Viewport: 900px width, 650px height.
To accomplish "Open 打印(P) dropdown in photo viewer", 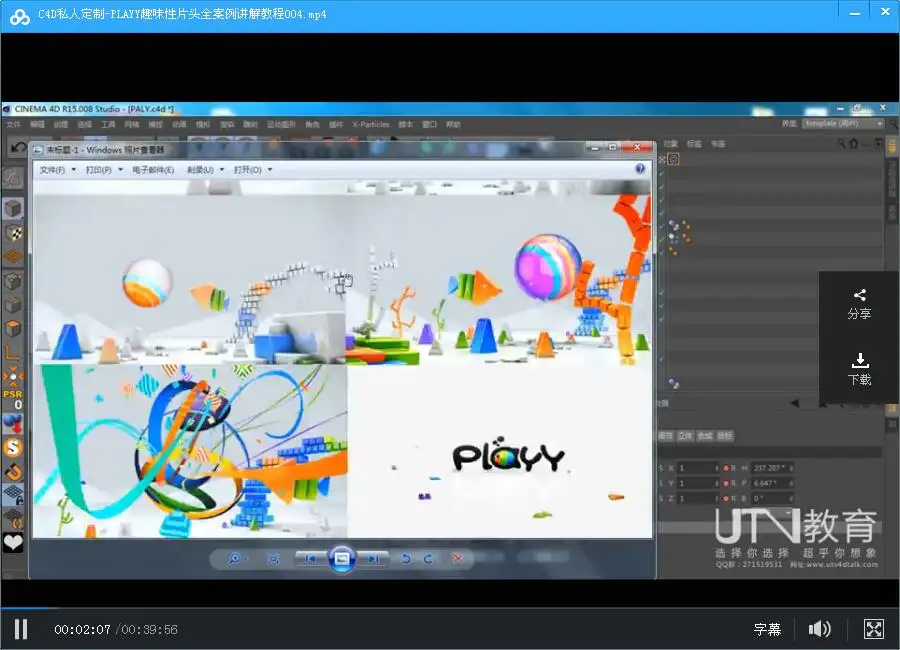I will pyautogui.click(x=104, y=169).
